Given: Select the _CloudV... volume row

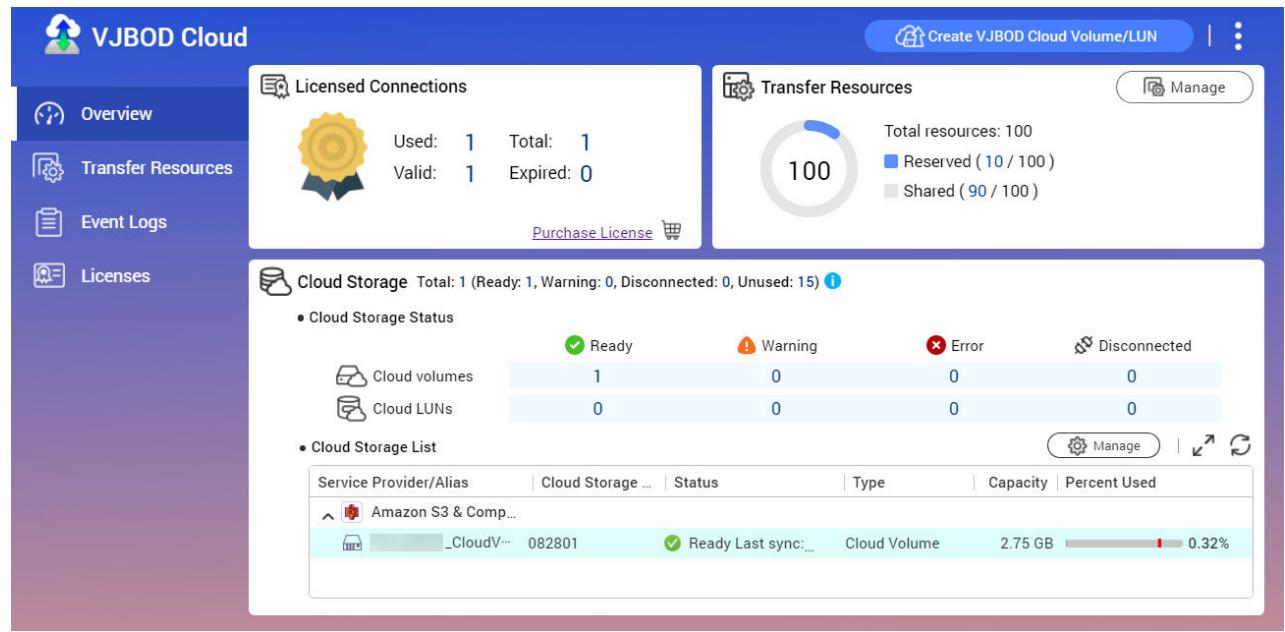Looking at the screenshot, I should point(781,544).
